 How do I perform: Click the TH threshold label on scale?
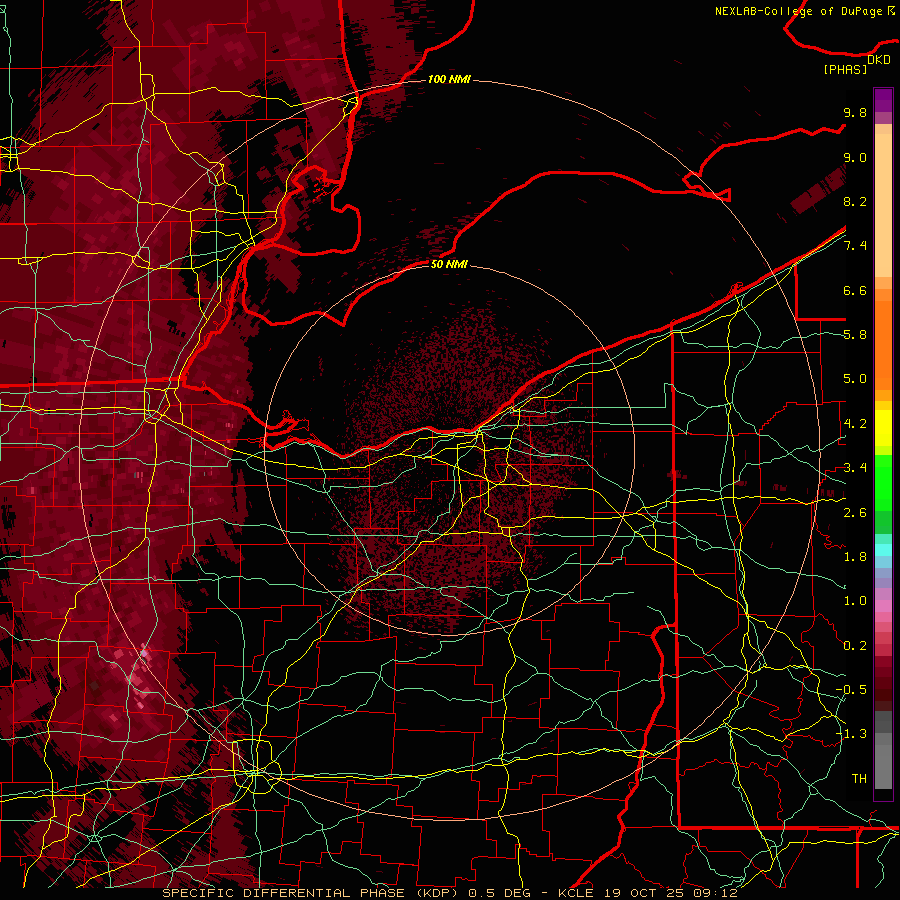pyautogui.click(x=859, y=779)
